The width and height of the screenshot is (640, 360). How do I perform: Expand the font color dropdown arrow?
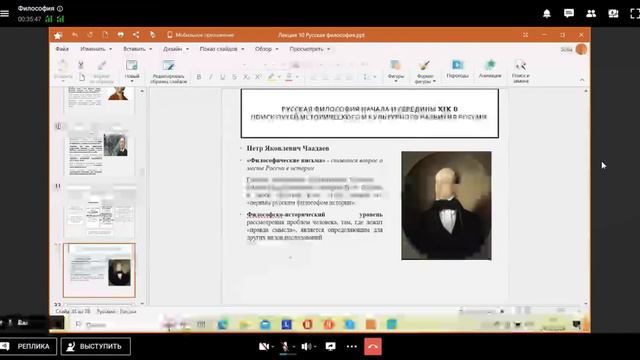(x=297, y=77)
